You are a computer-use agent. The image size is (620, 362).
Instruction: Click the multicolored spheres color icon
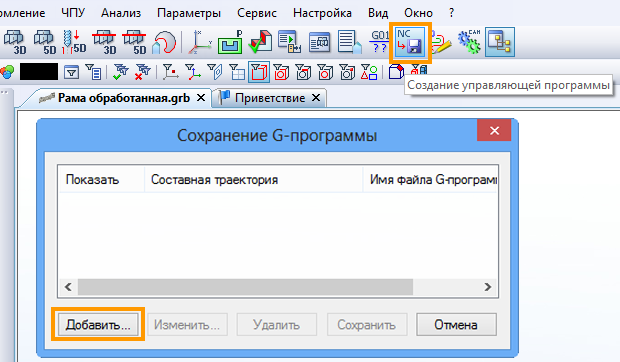(7, 72)
